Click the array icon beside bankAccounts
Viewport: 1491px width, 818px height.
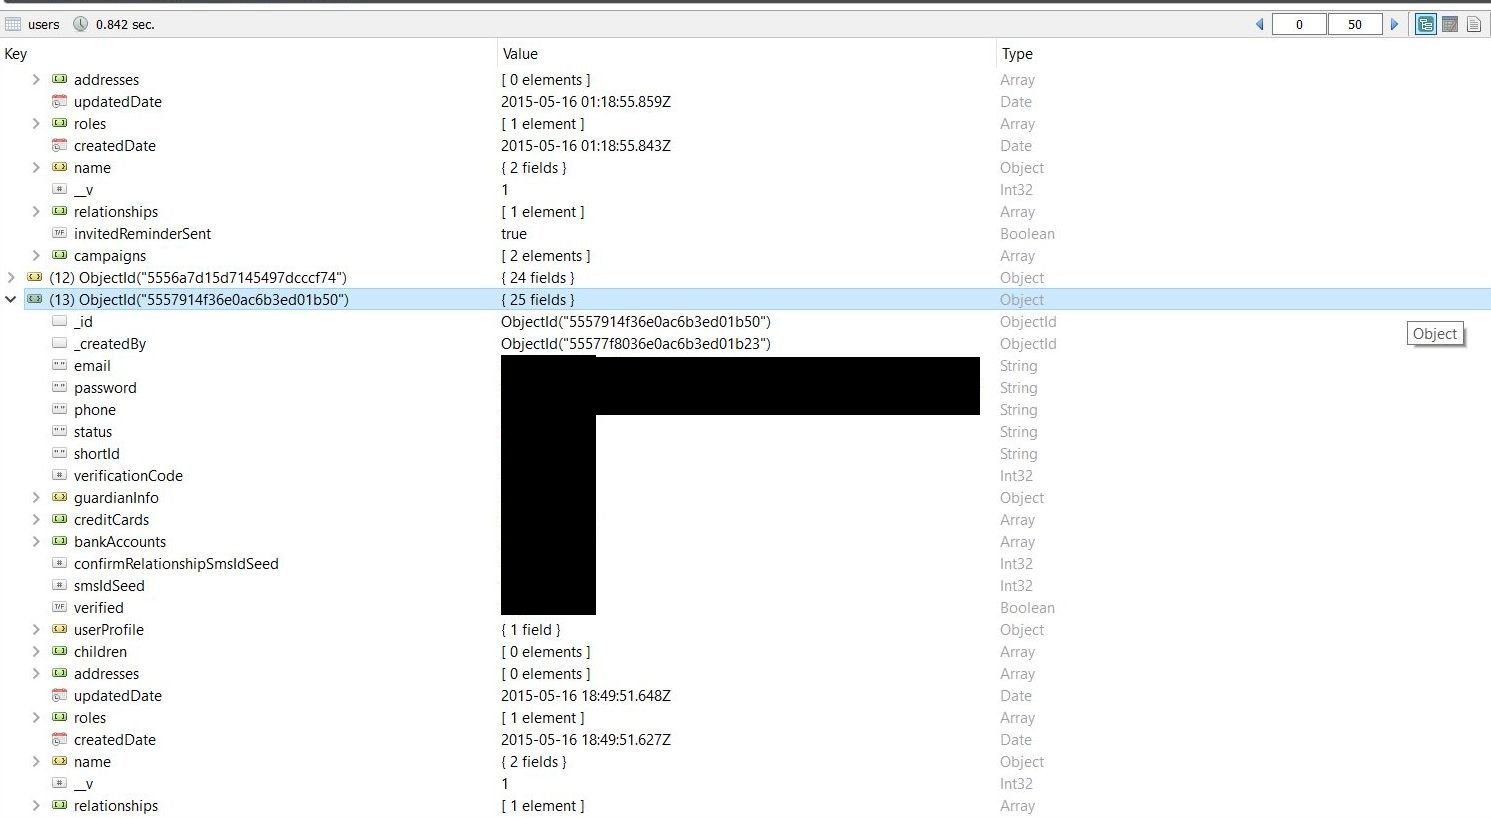click(x=60, y=542)
